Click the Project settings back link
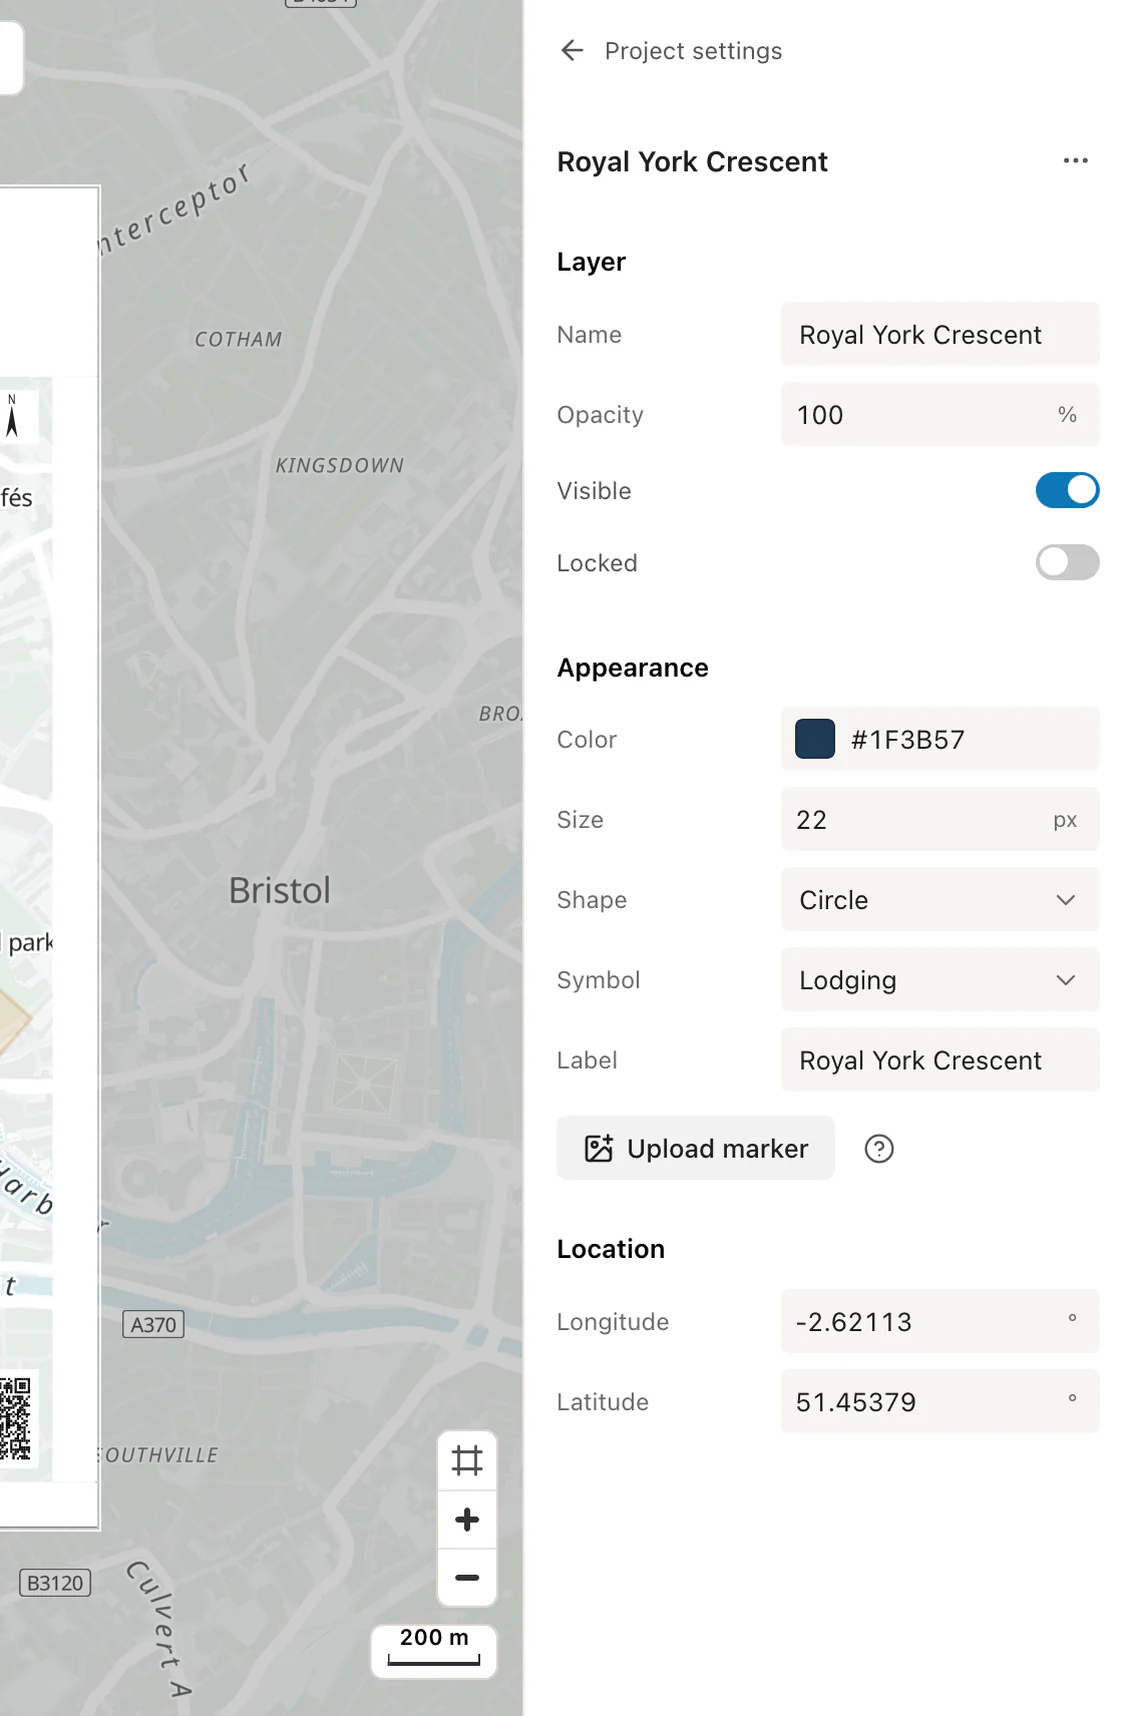This screenshot has height=1716, width=1130. point(693,50)
